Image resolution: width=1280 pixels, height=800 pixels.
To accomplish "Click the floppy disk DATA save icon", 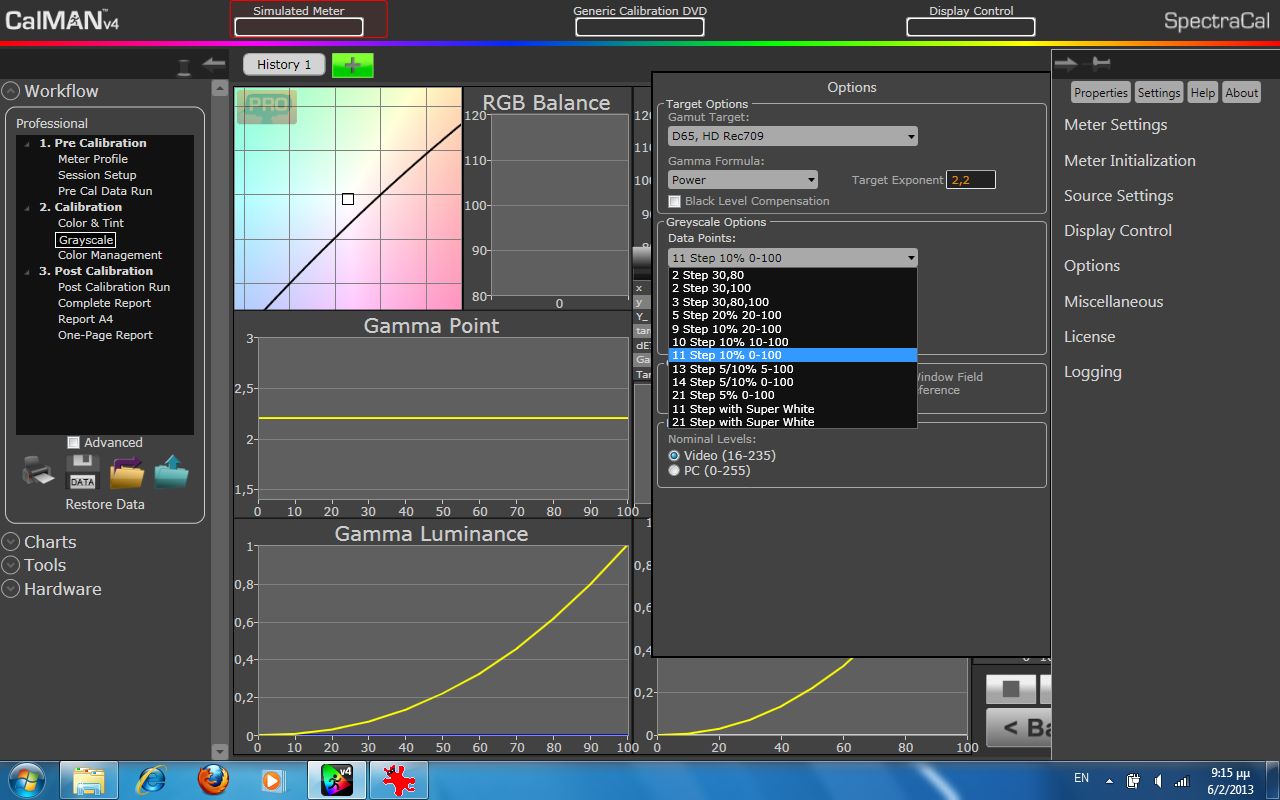I will tap(82, 472).
